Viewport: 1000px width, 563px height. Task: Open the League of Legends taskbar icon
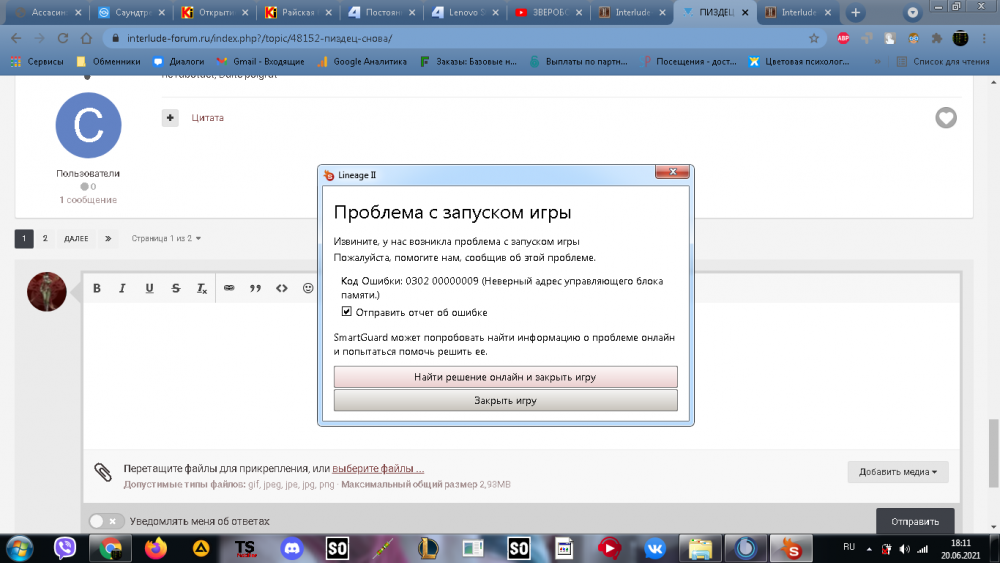point(428,548)
